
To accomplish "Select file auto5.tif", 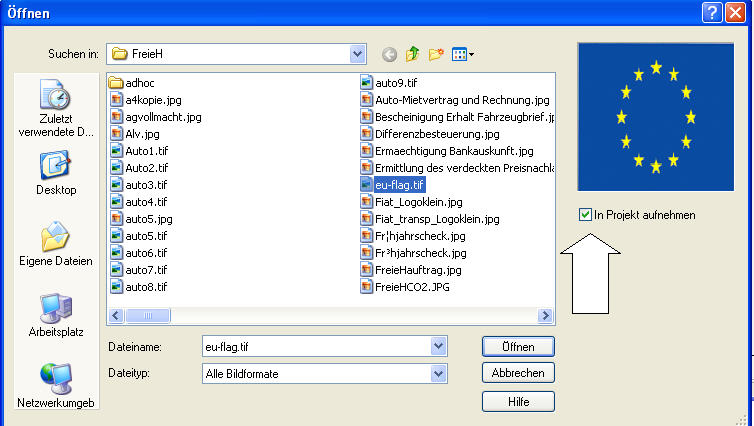I will pyautogui.click(x=139, y=236).
